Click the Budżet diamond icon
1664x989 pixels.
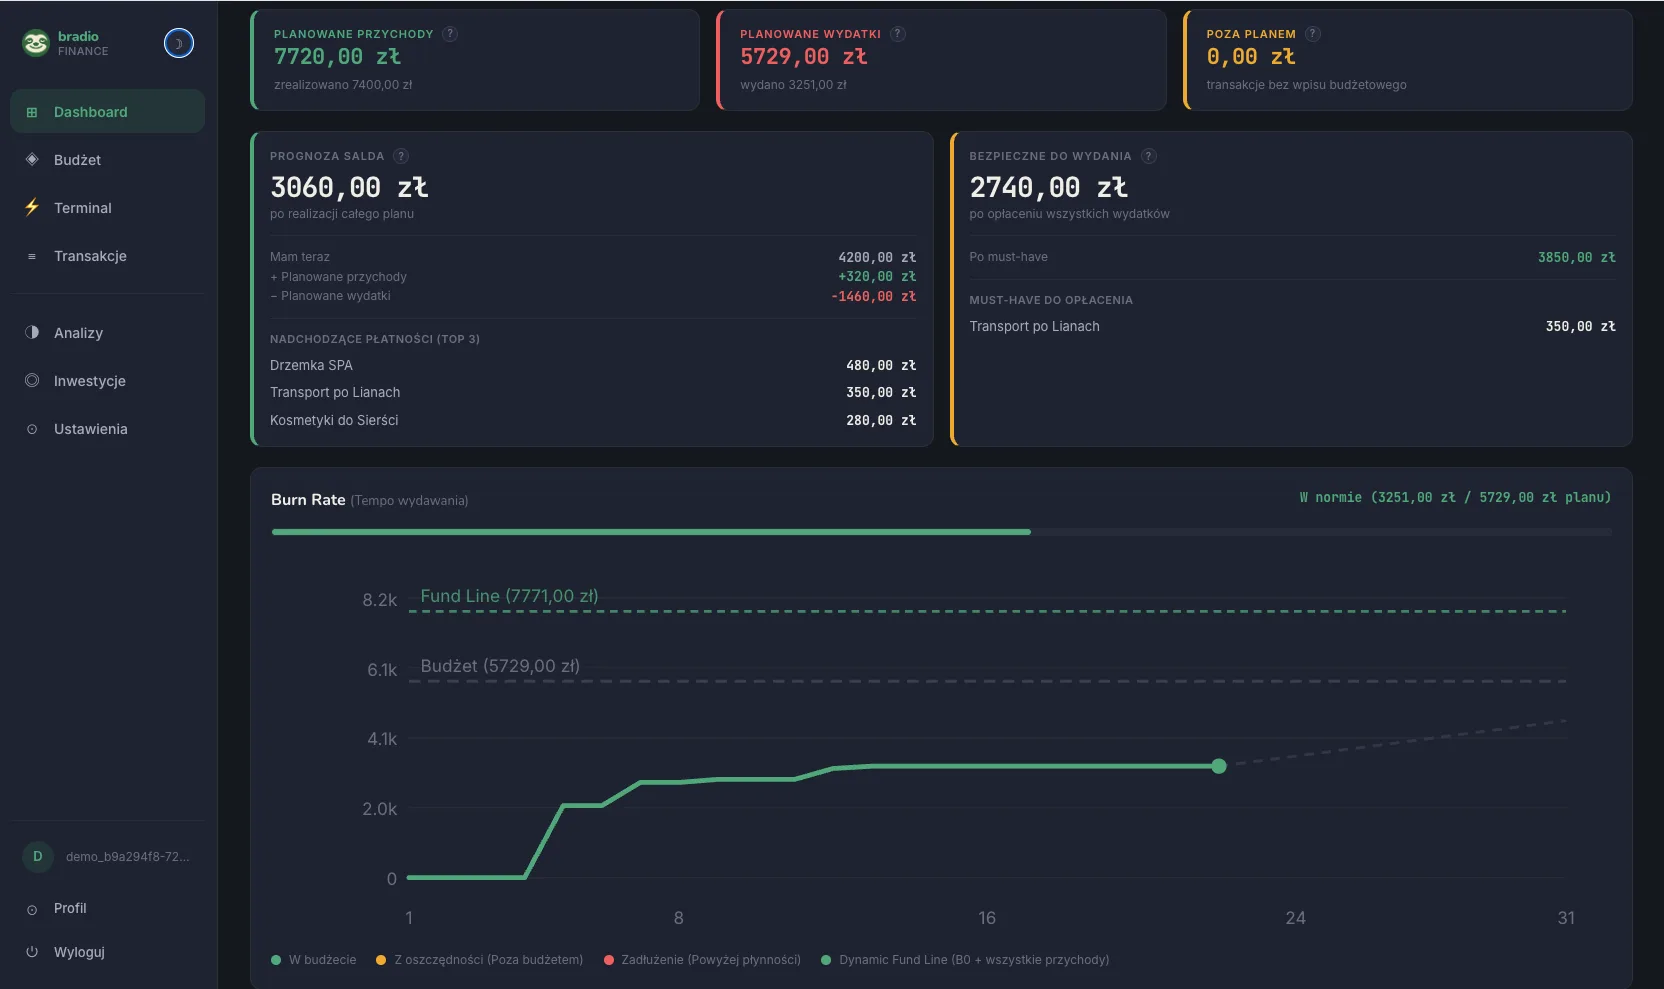[31, 160]
